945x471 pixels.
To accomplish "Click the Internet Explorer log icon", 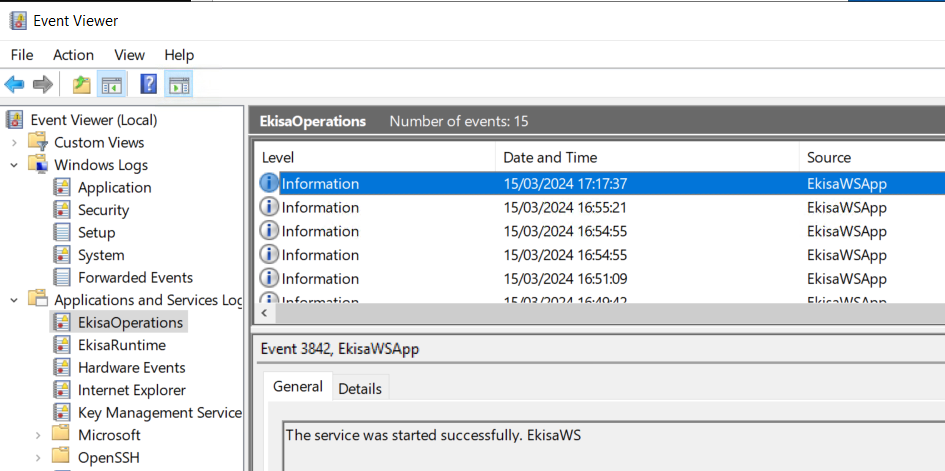I will [62, 390].
